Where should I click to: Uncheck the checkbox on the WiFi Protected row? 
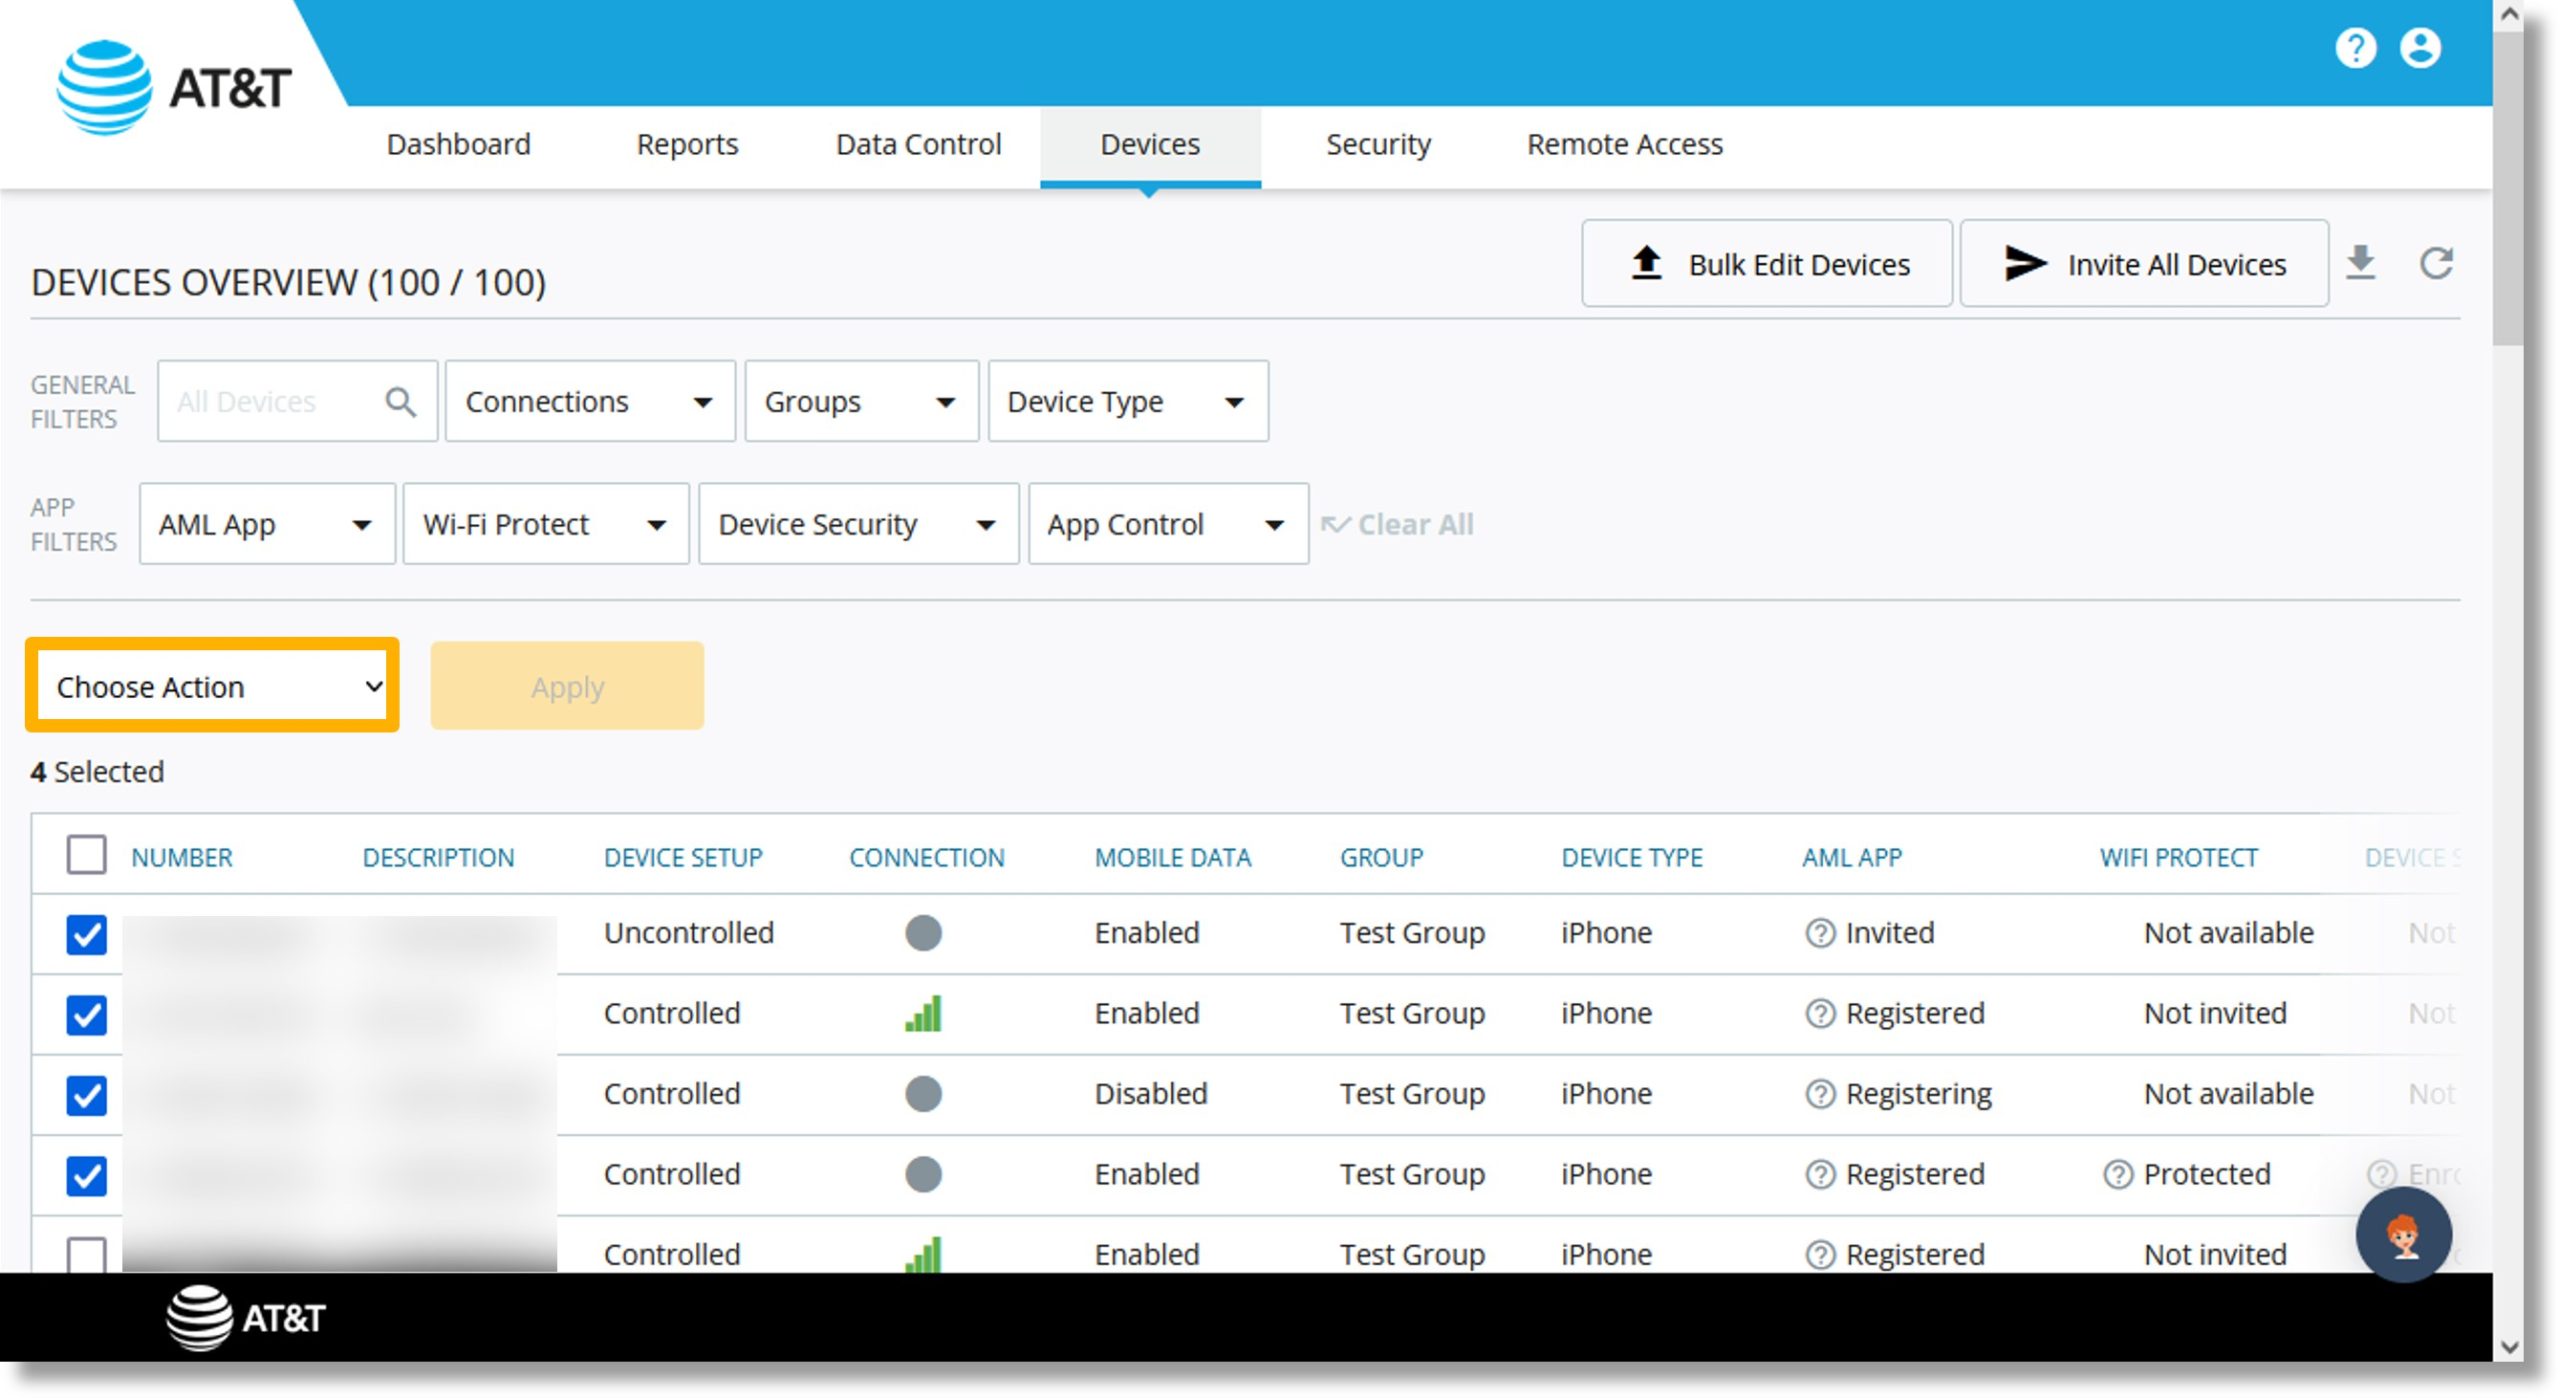pos(86,1175)
